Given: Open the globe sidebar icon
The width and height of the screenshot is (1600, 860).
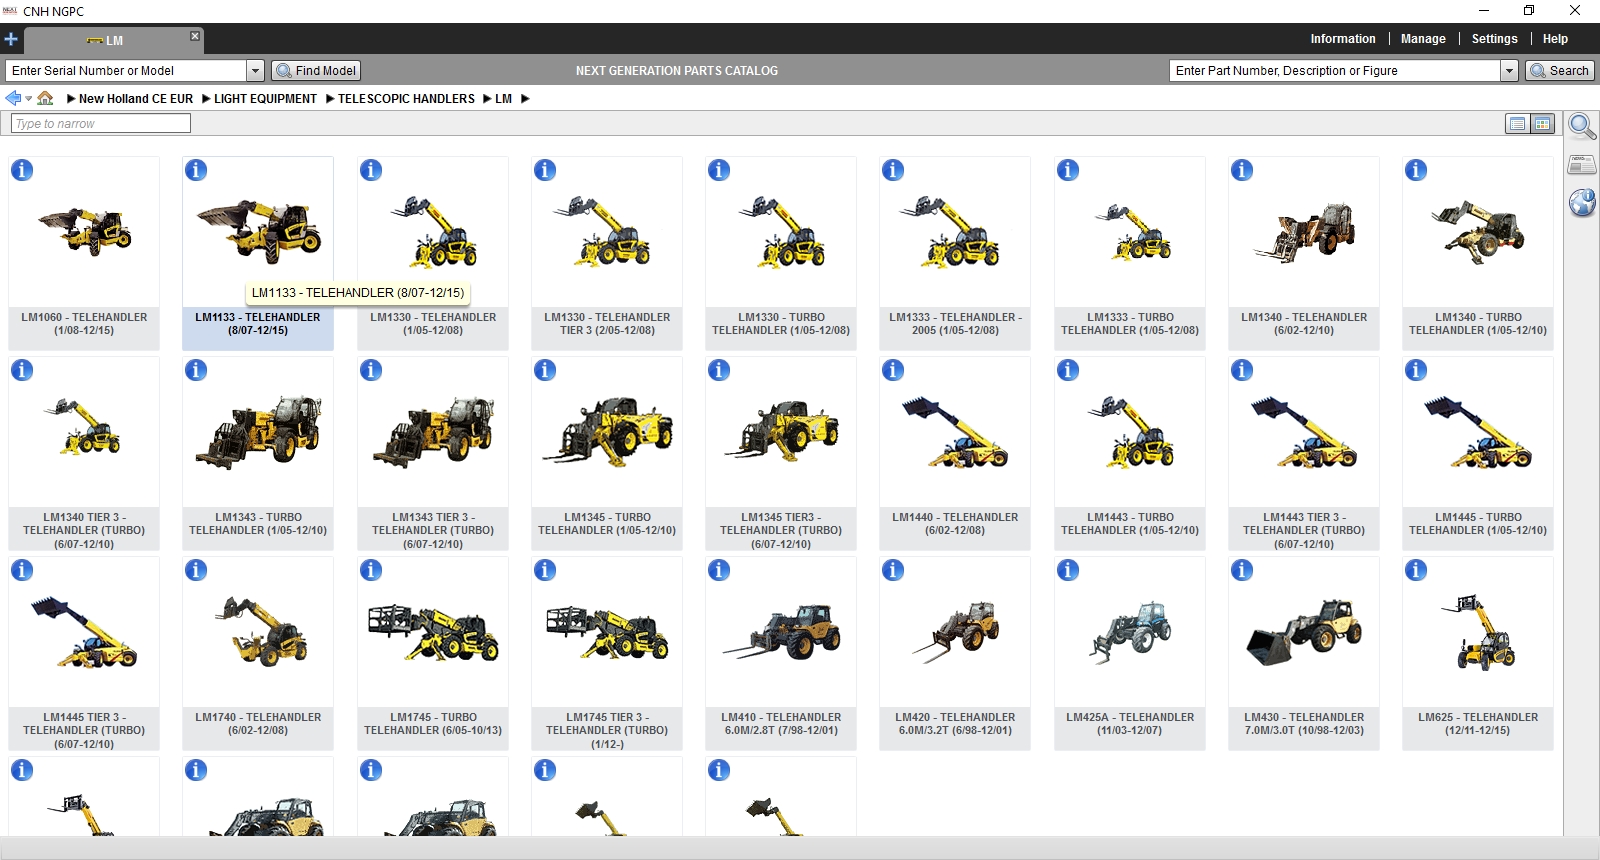Looking at the screenshot, I should 1582,203.
